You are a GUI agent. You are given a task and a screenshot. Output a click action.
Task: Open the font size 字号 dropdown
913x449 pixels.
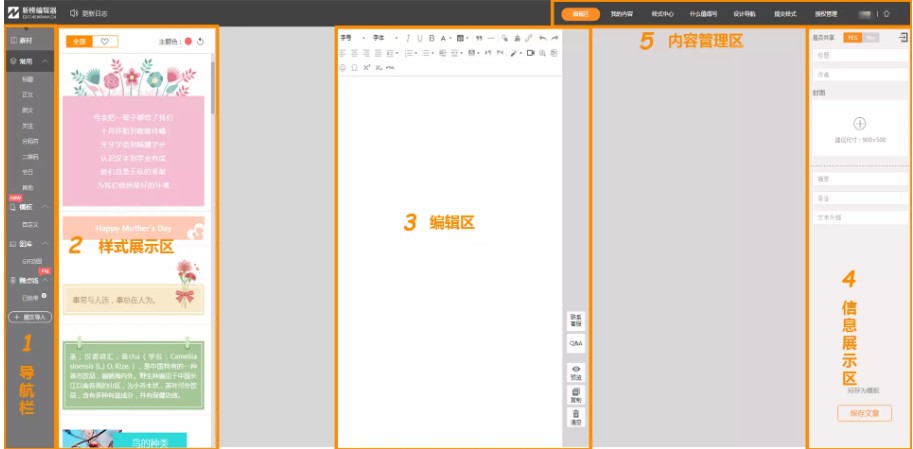click(353, 38)
